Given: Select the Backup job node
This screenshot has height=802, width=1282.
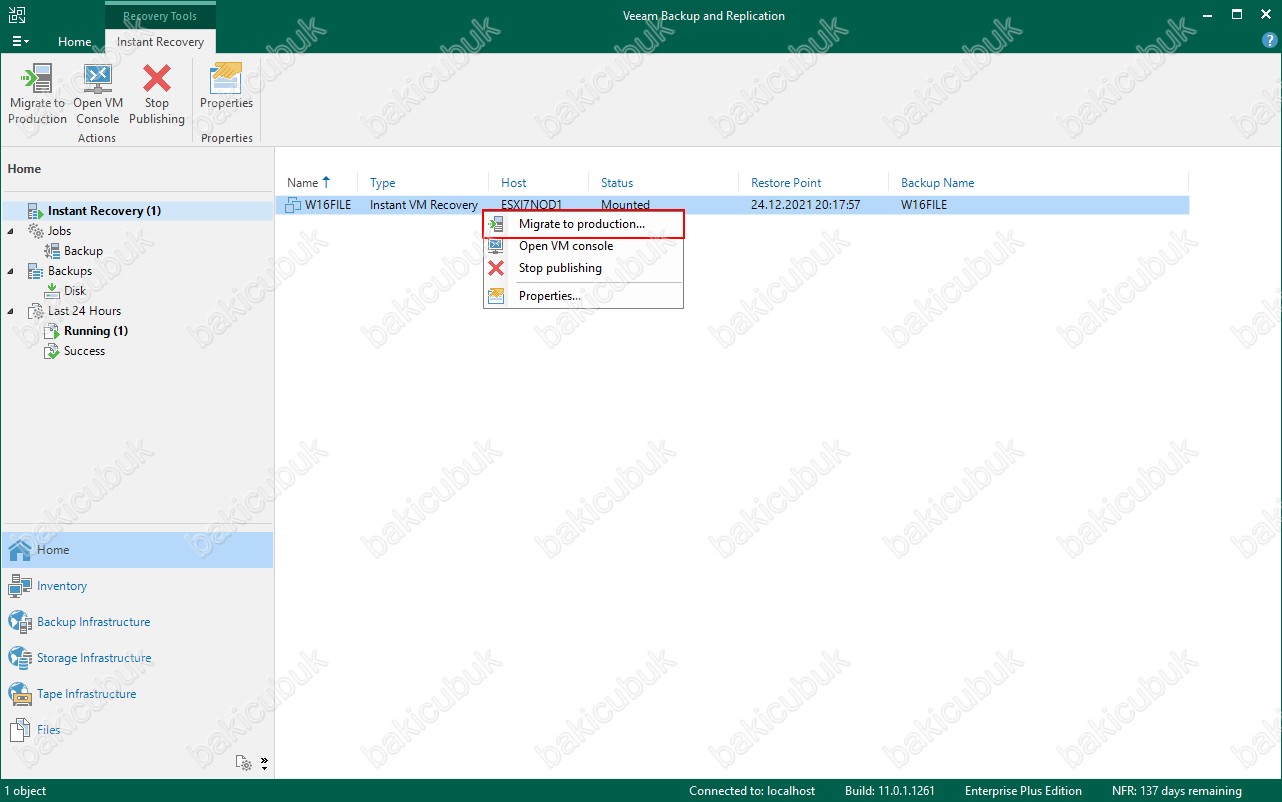Looking at the screenshot, I should pos(83,251).
